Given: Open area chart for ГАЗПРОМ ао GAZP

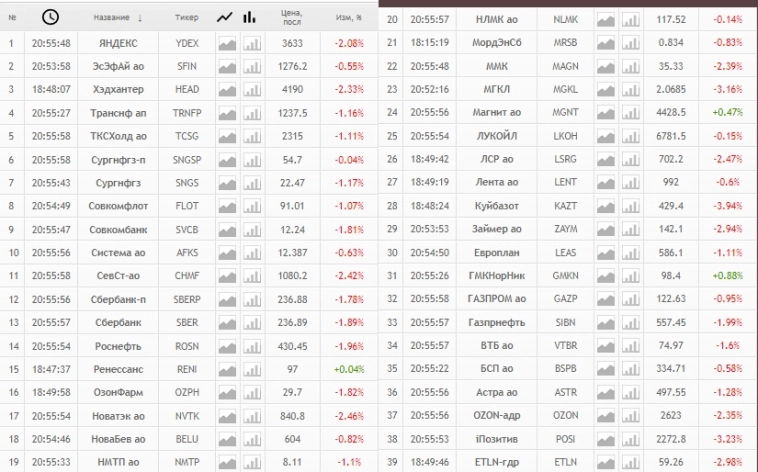Looking at the screenshot, I should click(606, 299).
